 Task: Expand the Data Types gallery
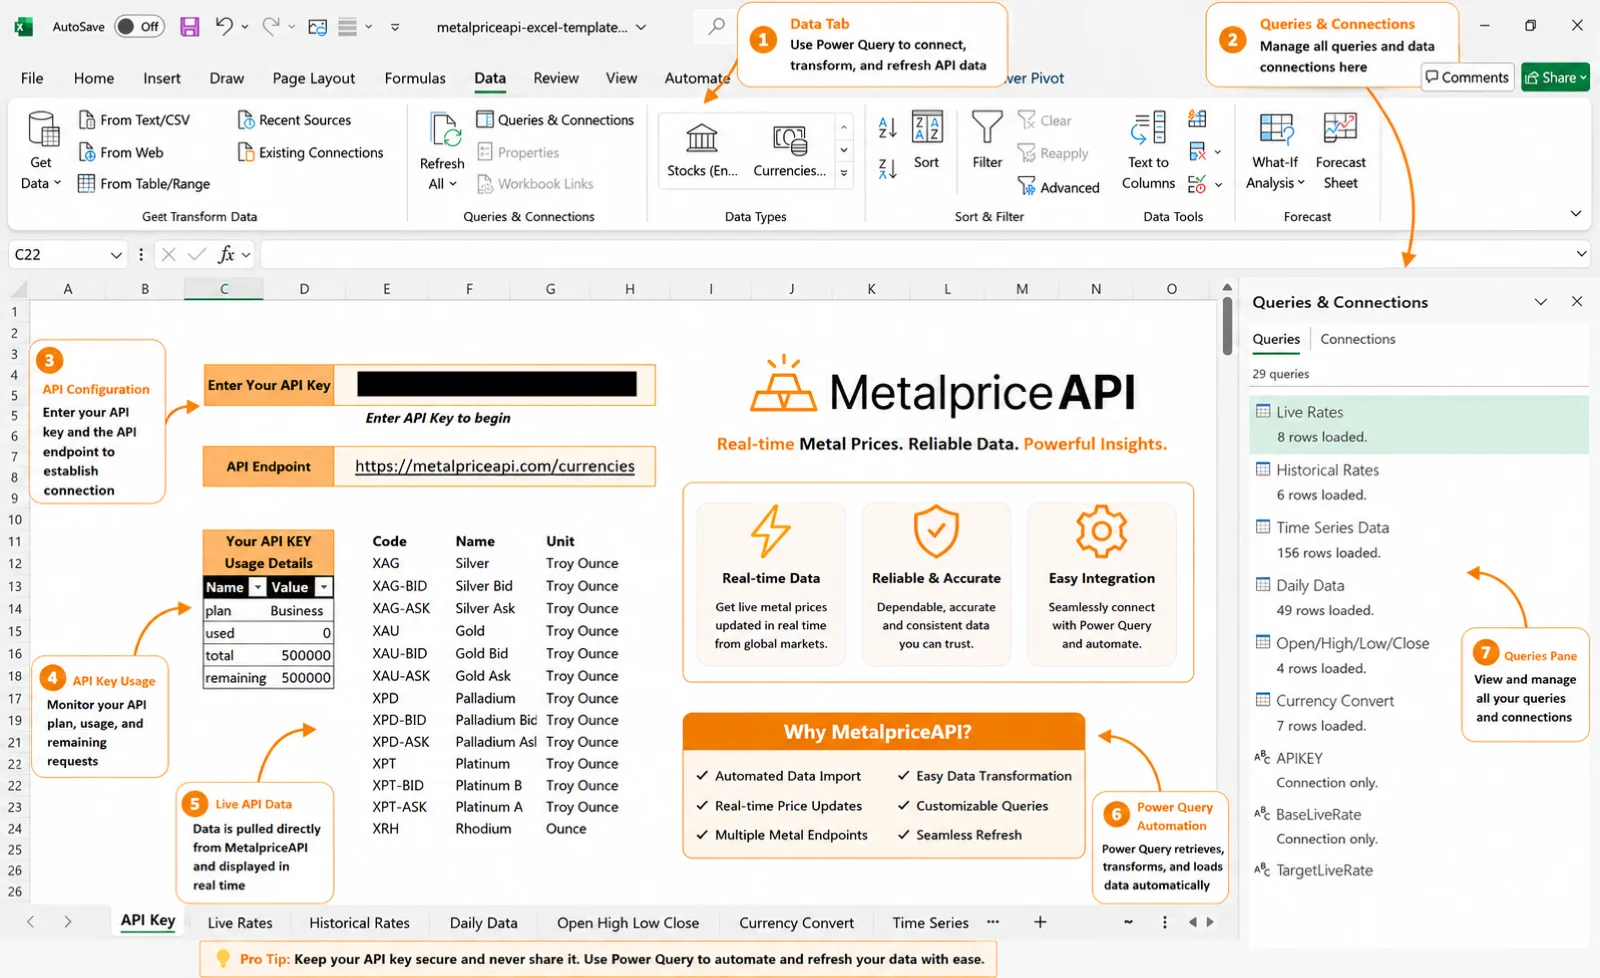pos(844,173)
